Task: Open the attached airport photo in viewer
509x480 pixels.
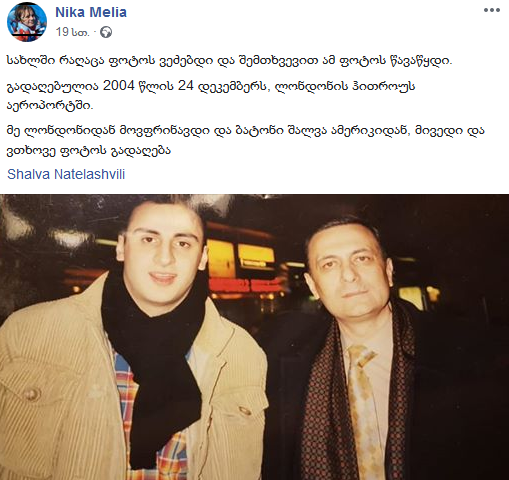Action: [x=254, y=337]
